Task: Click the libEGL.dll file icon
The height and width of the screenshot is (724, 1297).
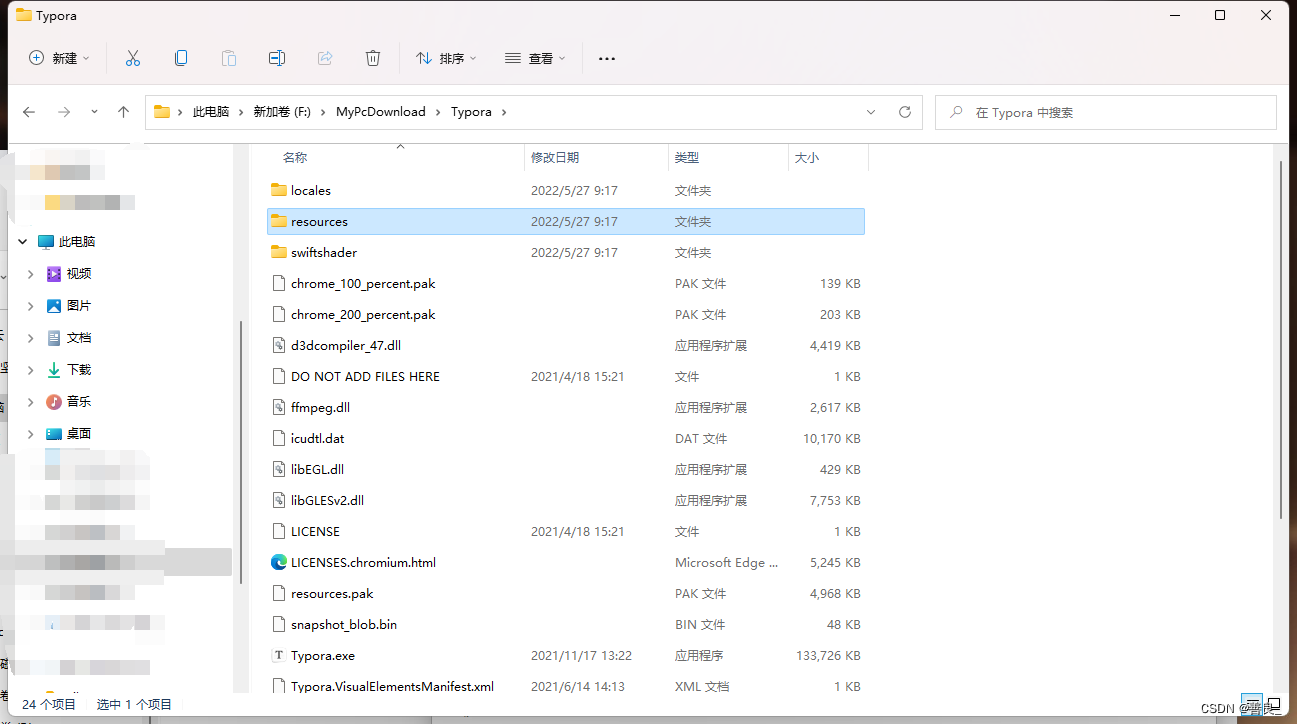Action: point(279,469)
